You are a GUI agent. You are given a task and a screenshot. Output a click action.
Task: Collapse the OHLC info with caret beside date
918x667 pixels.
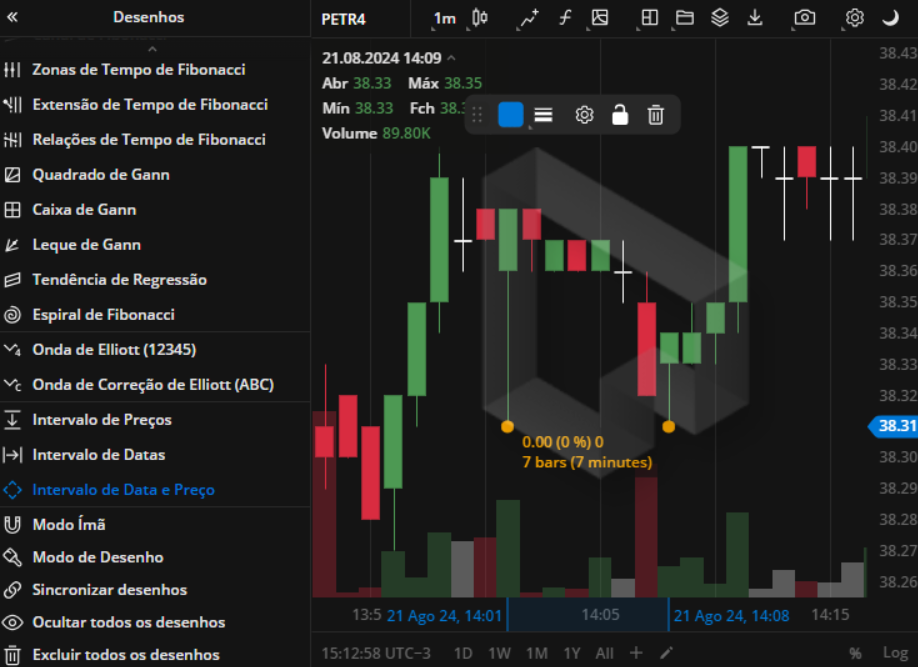(x=451, y=58)
